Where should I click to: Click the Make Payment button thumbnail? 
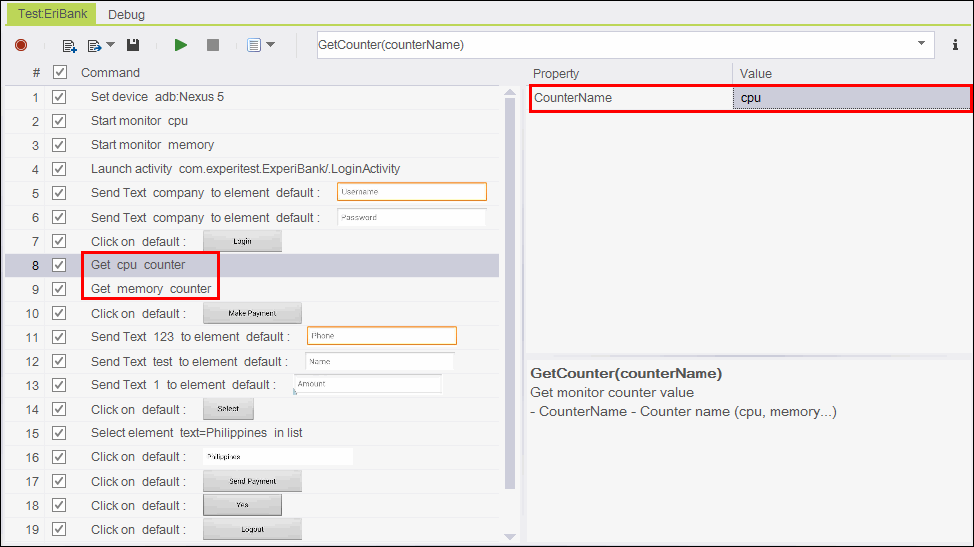click(x=251, y=313)
